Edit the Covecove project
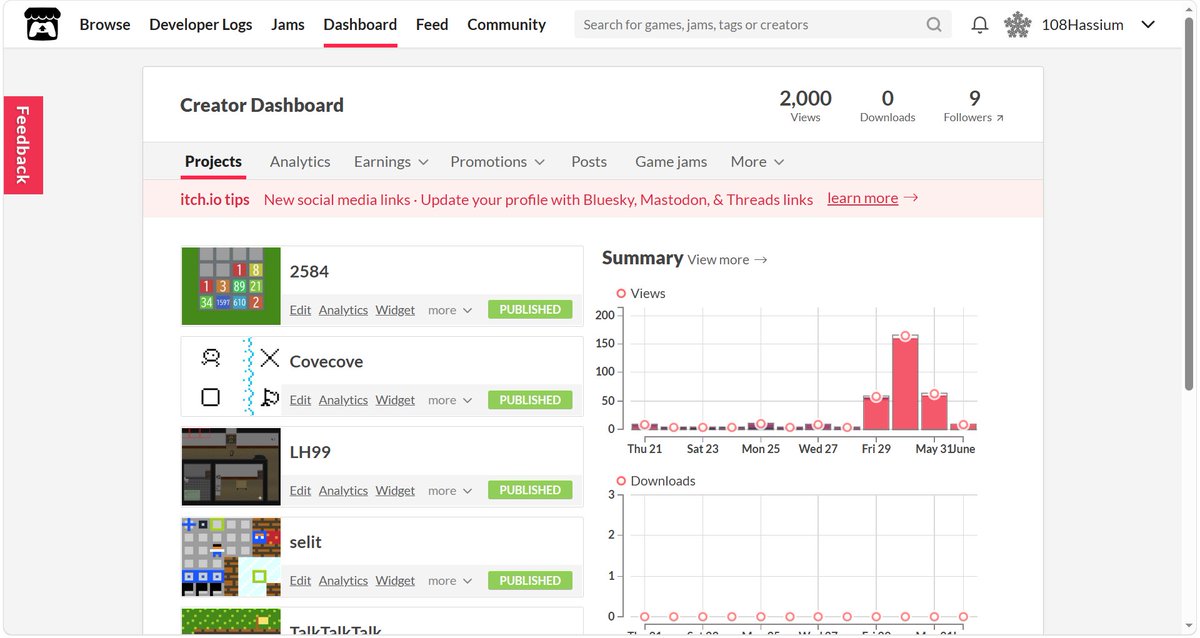 tap(300, 400)
